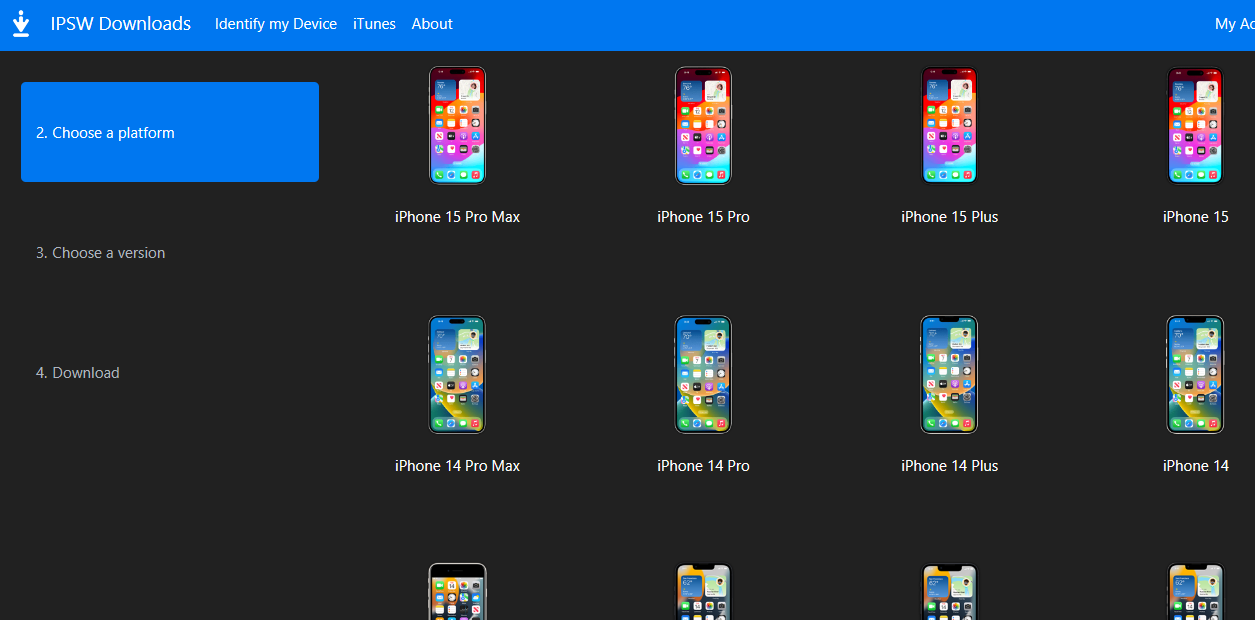Click the iPhone 14 label
This screenshot has height=620, width=1255.
[x=1195, y=466]
